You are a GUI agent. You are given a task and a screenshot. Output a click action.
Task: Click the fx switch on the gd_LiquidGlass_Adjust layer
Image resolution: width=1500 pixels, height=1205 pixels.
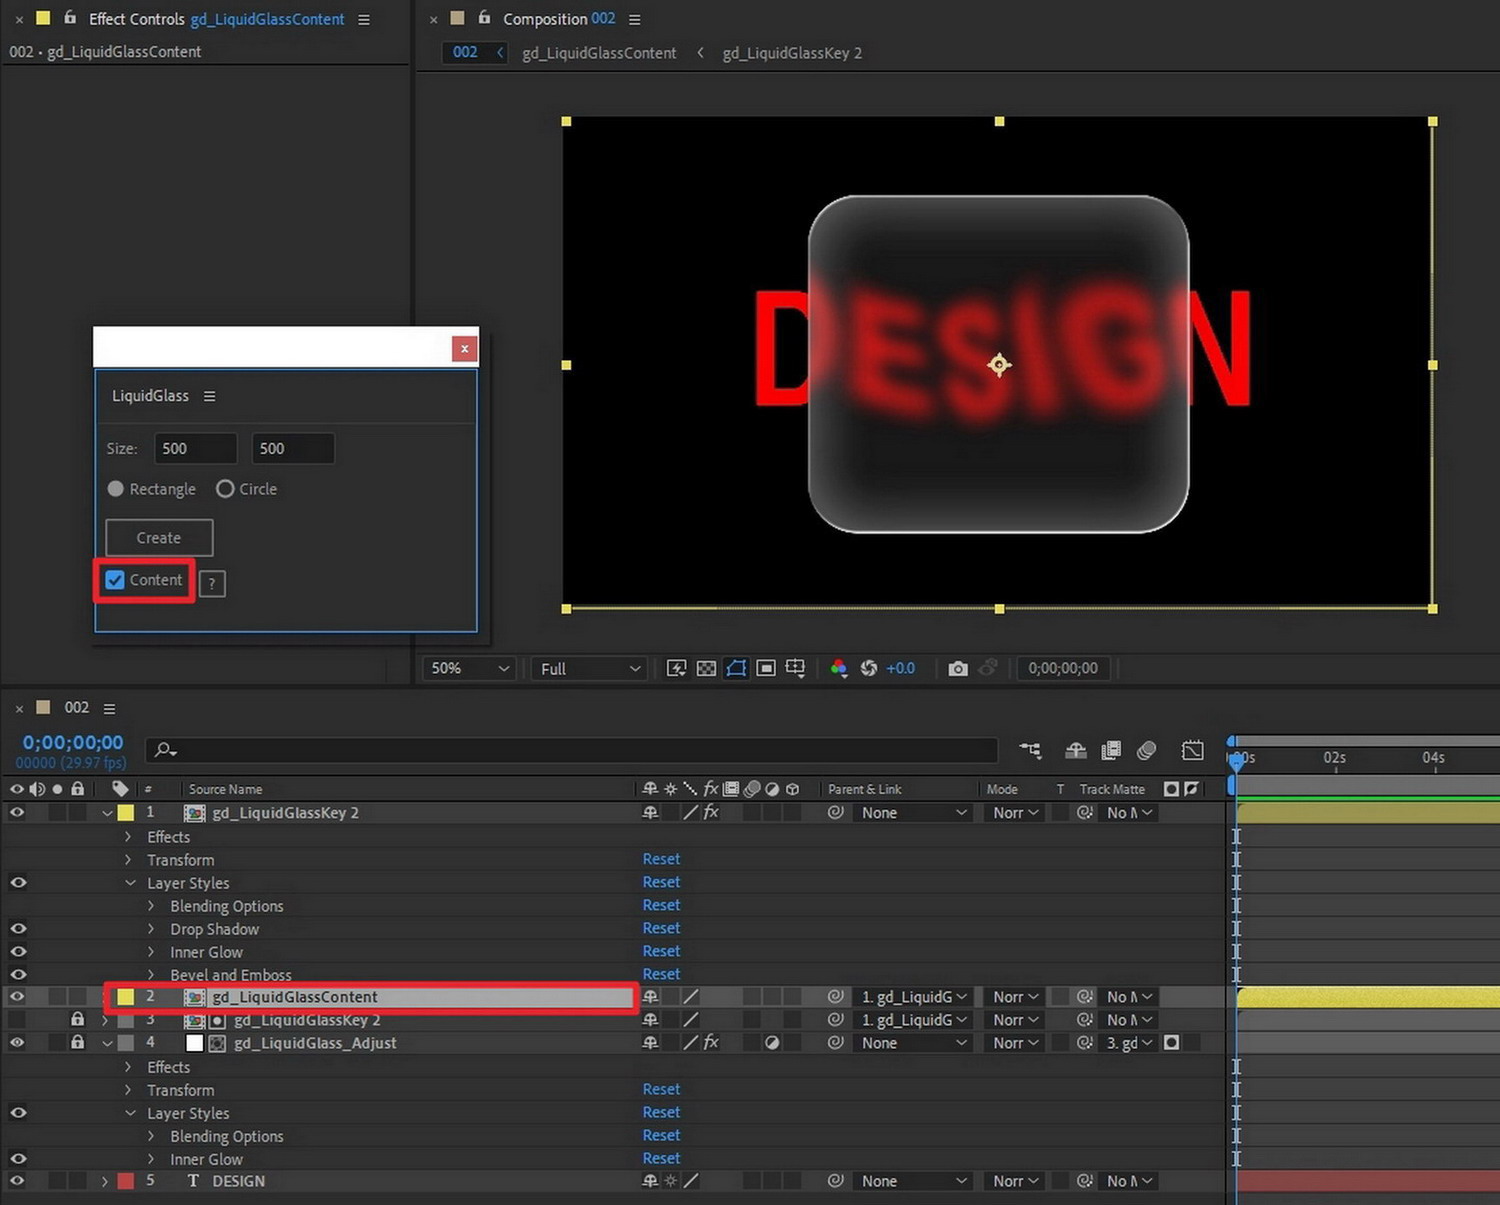(x=711, y=1043)
